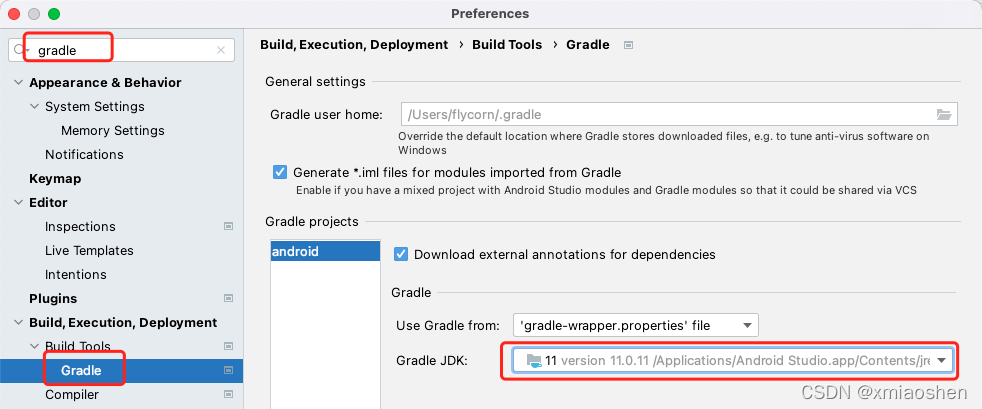Viewport: 982px width, 409px height.
Task: Open the Use Gradle from dropdown
Action: click(x=635, y=325)
